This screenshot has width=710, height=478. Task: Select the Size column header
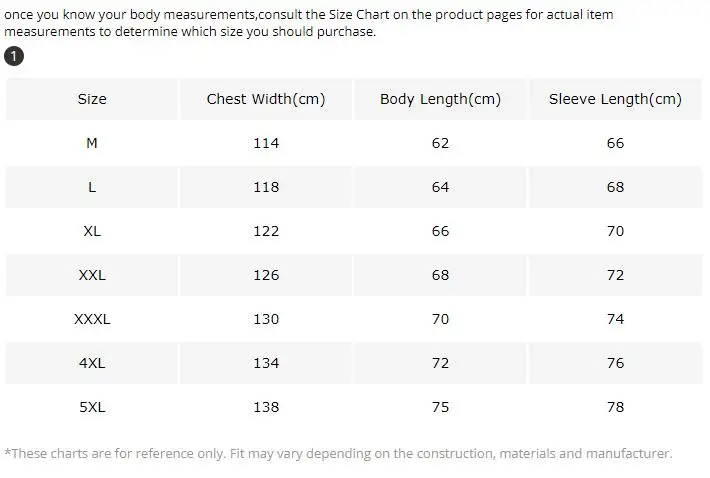click(92, 99)
